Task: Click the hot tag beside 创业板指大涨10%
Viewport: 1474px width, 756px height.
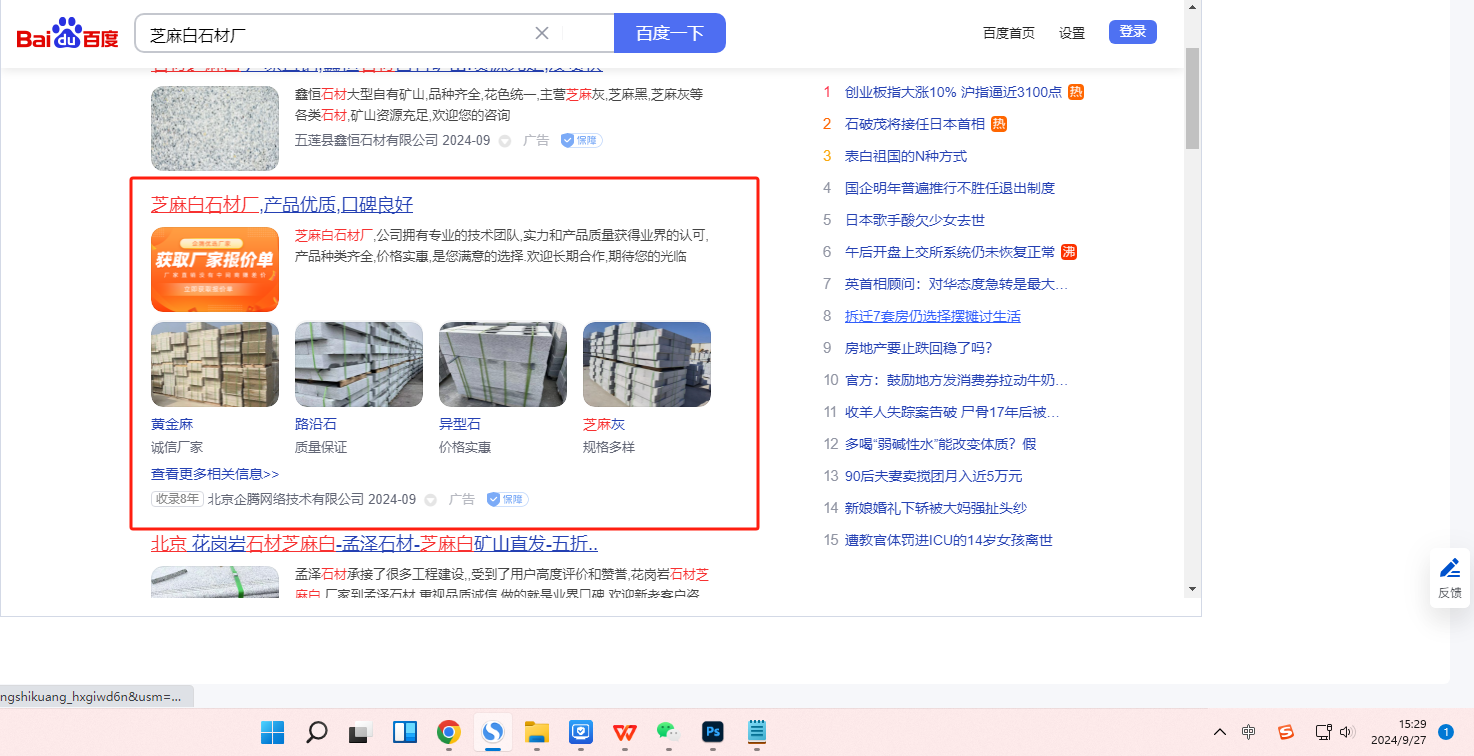Action: click(x=1076, y=92)
